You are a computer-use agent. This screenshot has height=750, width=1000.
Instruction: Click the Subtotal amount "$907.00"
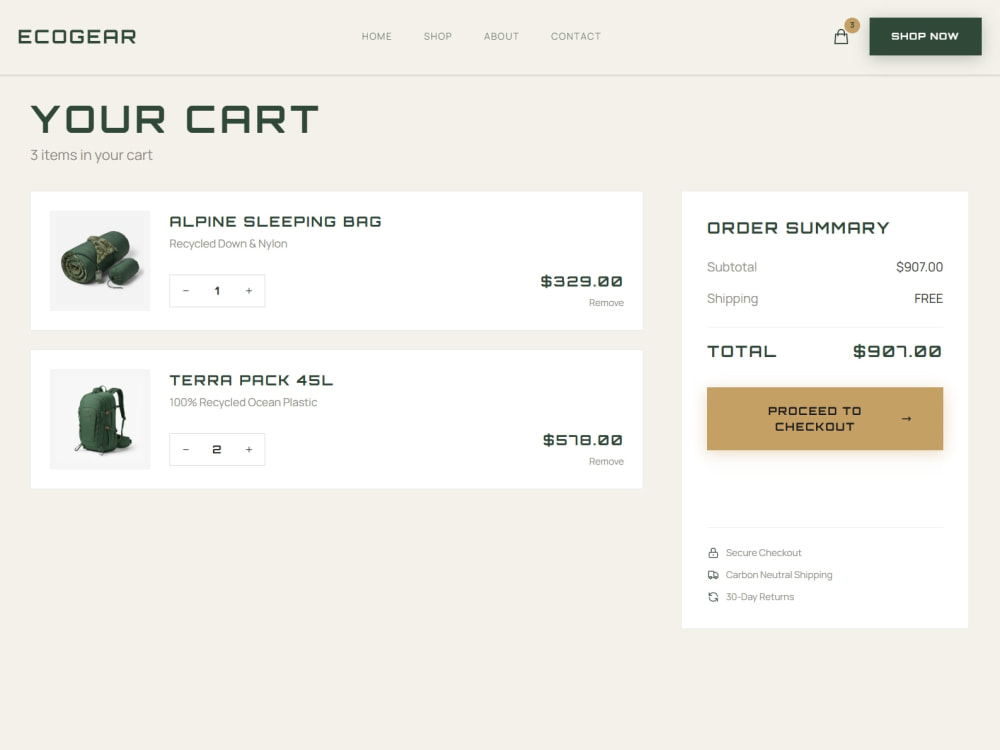pos(919,267)
